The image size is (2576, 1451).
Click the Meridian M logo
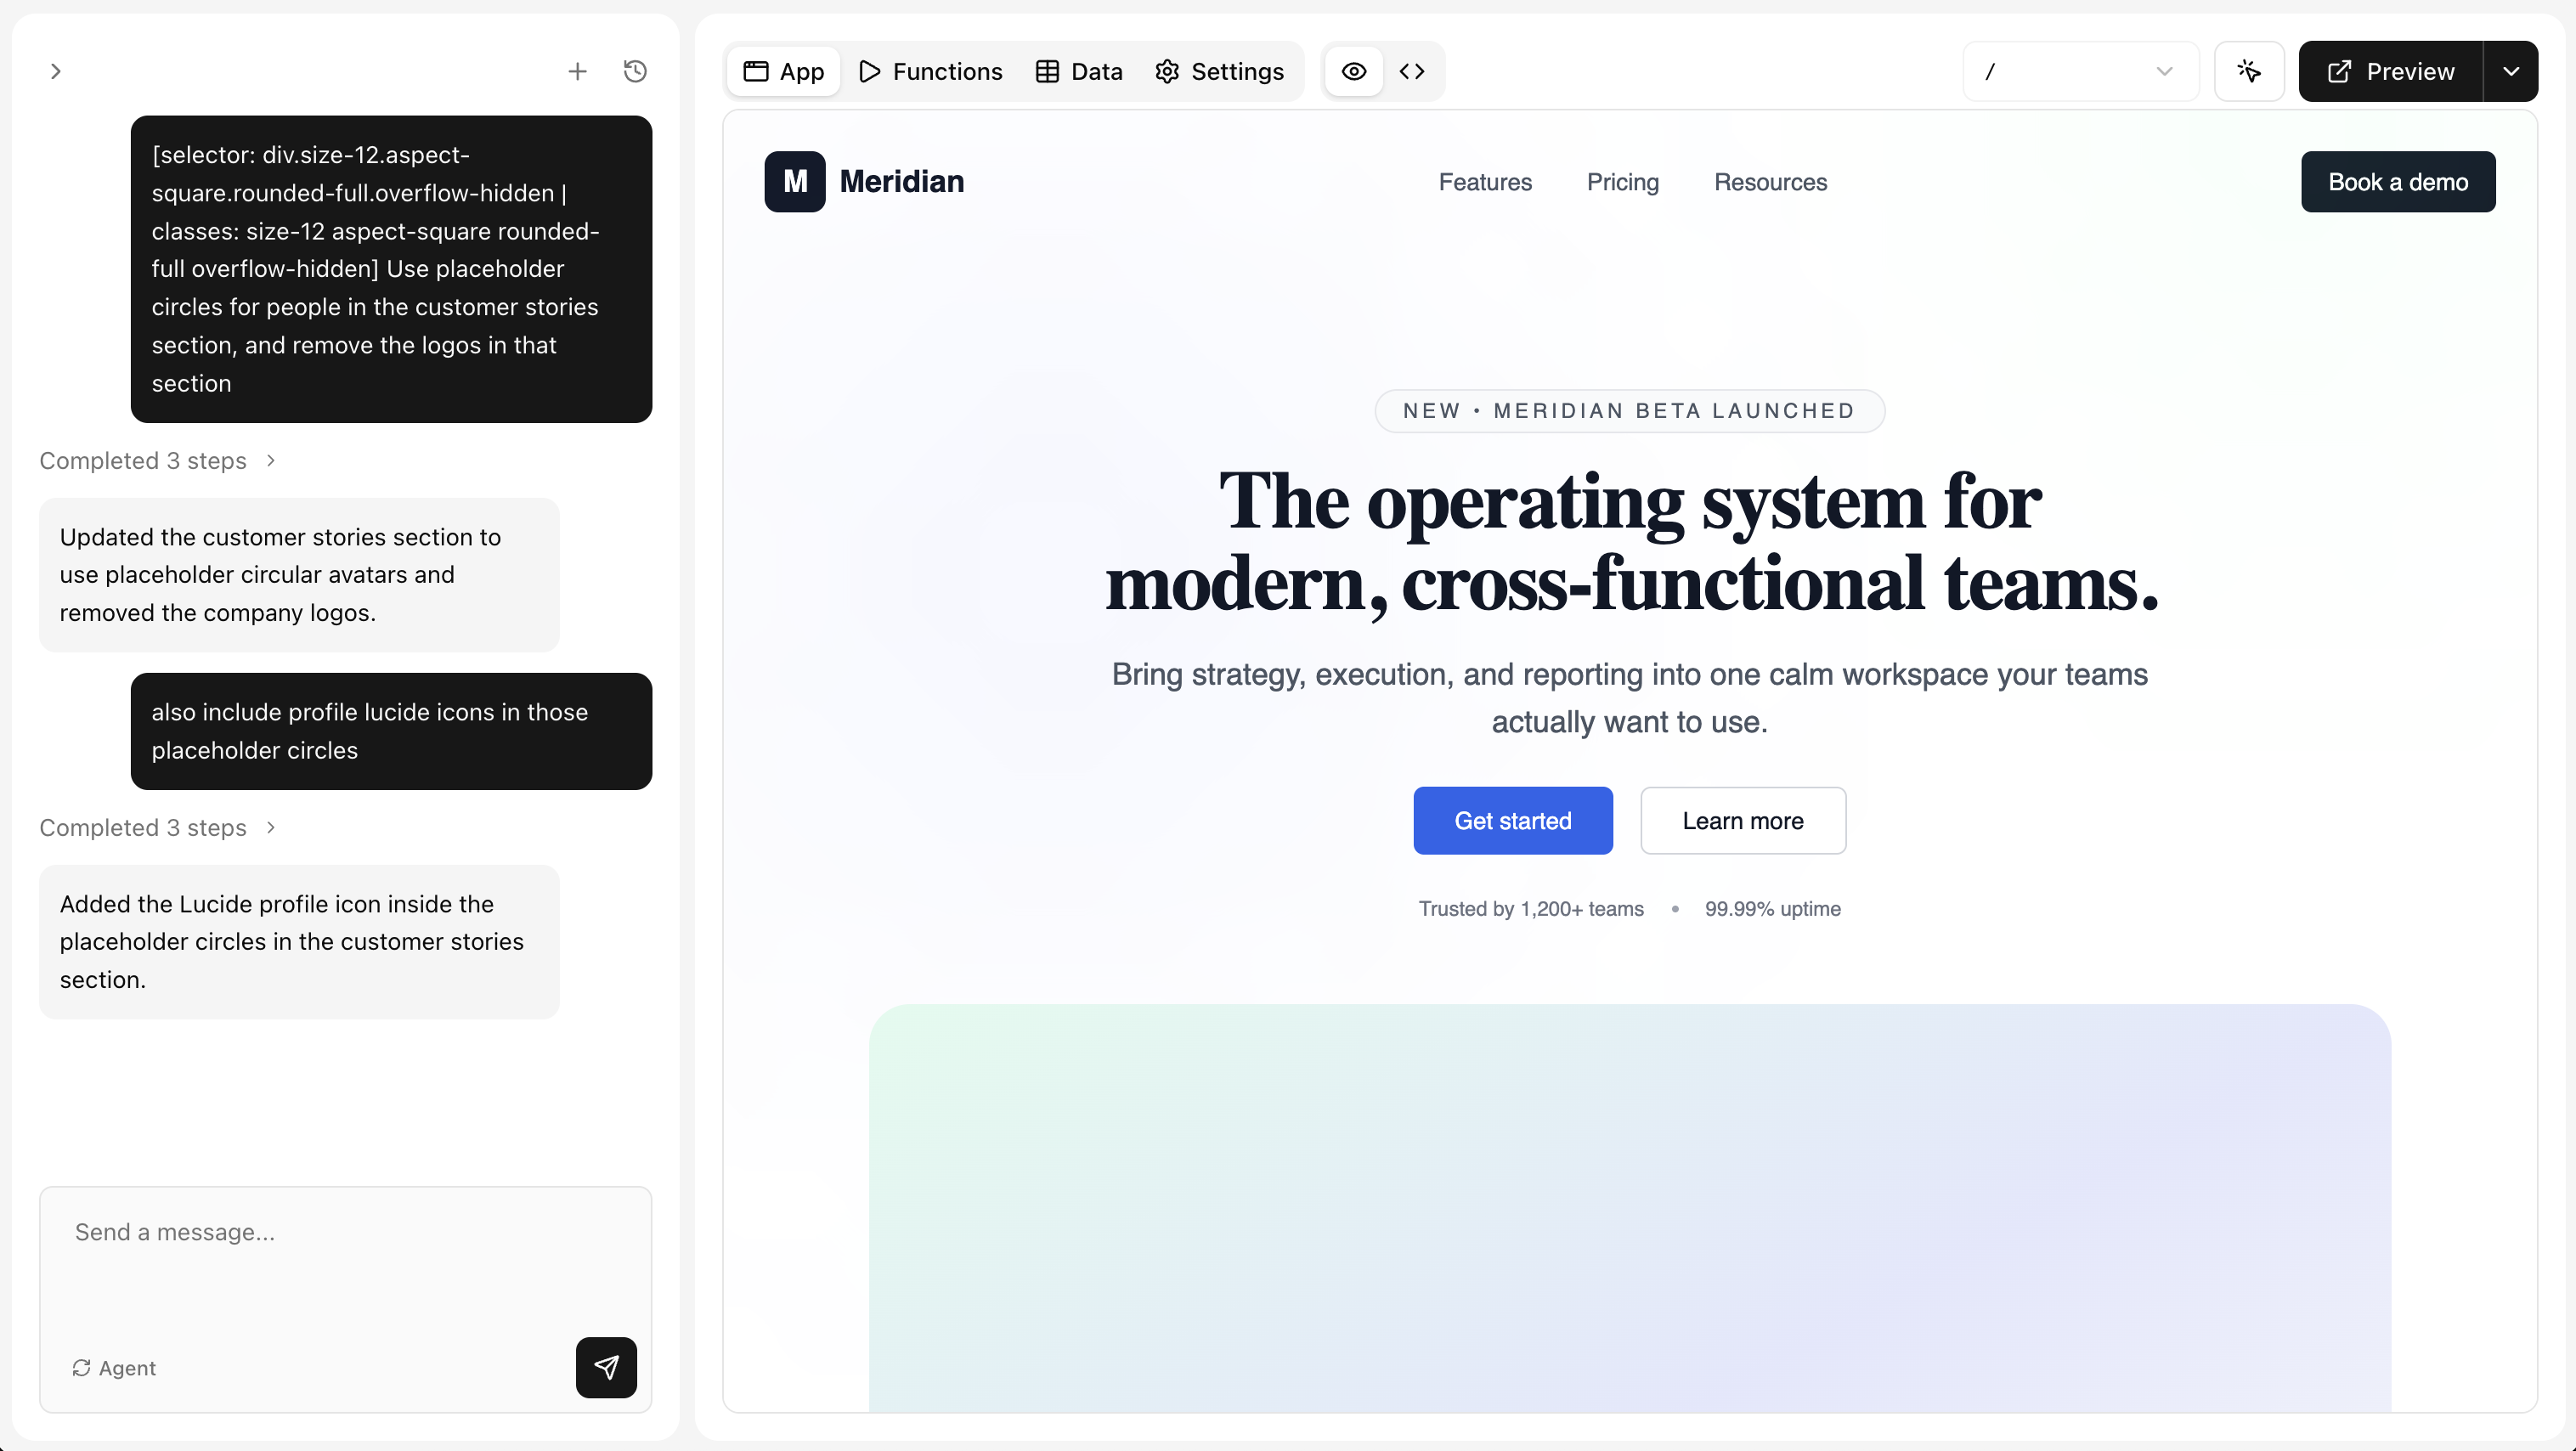pyautogui.click(x=795, y=182)
